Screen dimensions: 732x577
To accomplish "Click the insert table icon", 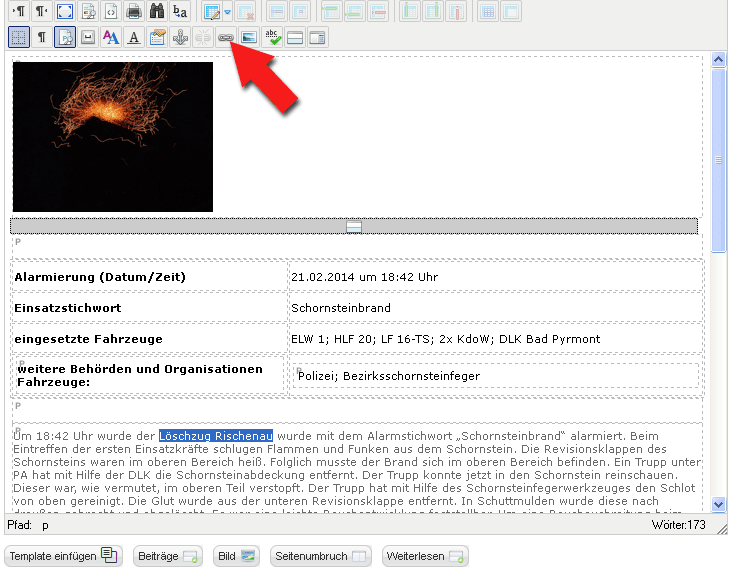I will pyautogui.click(x=212, y=12).
